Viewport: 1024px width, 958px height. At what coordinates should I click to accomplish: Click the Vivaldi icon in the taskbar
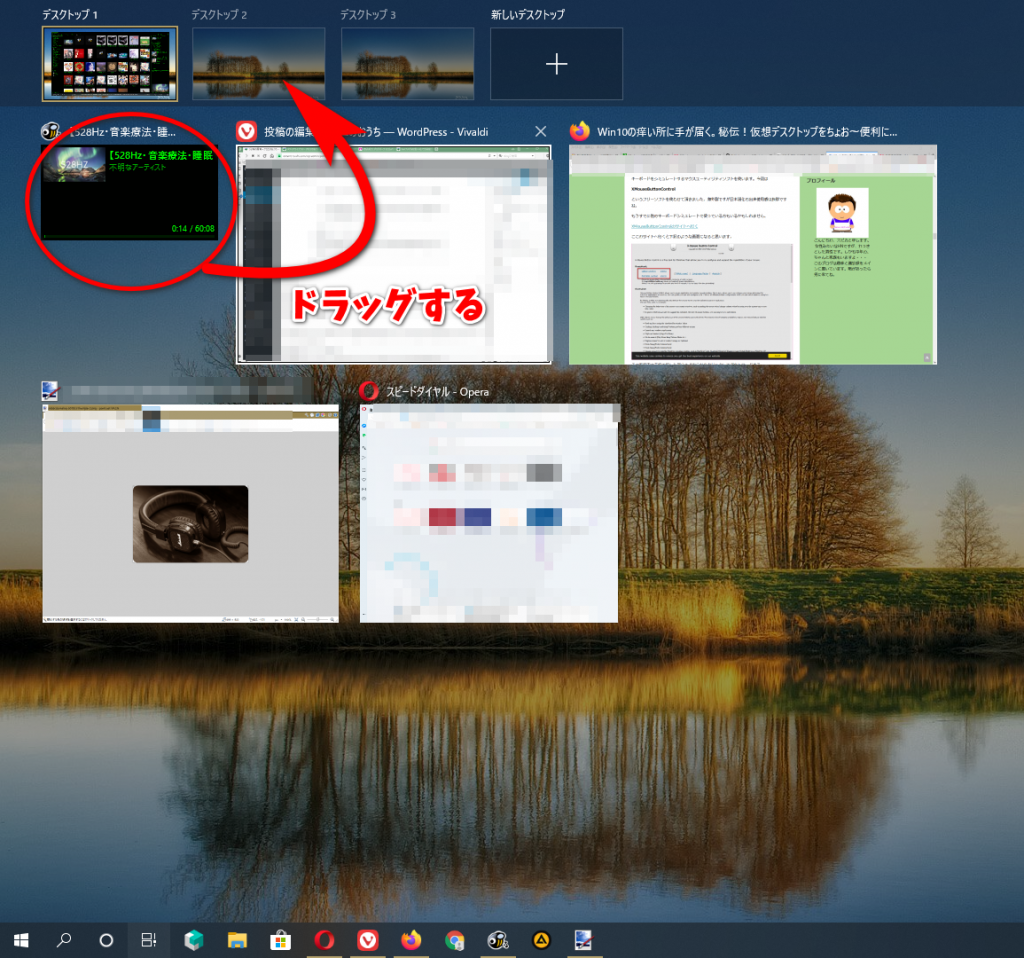[367, 939]
